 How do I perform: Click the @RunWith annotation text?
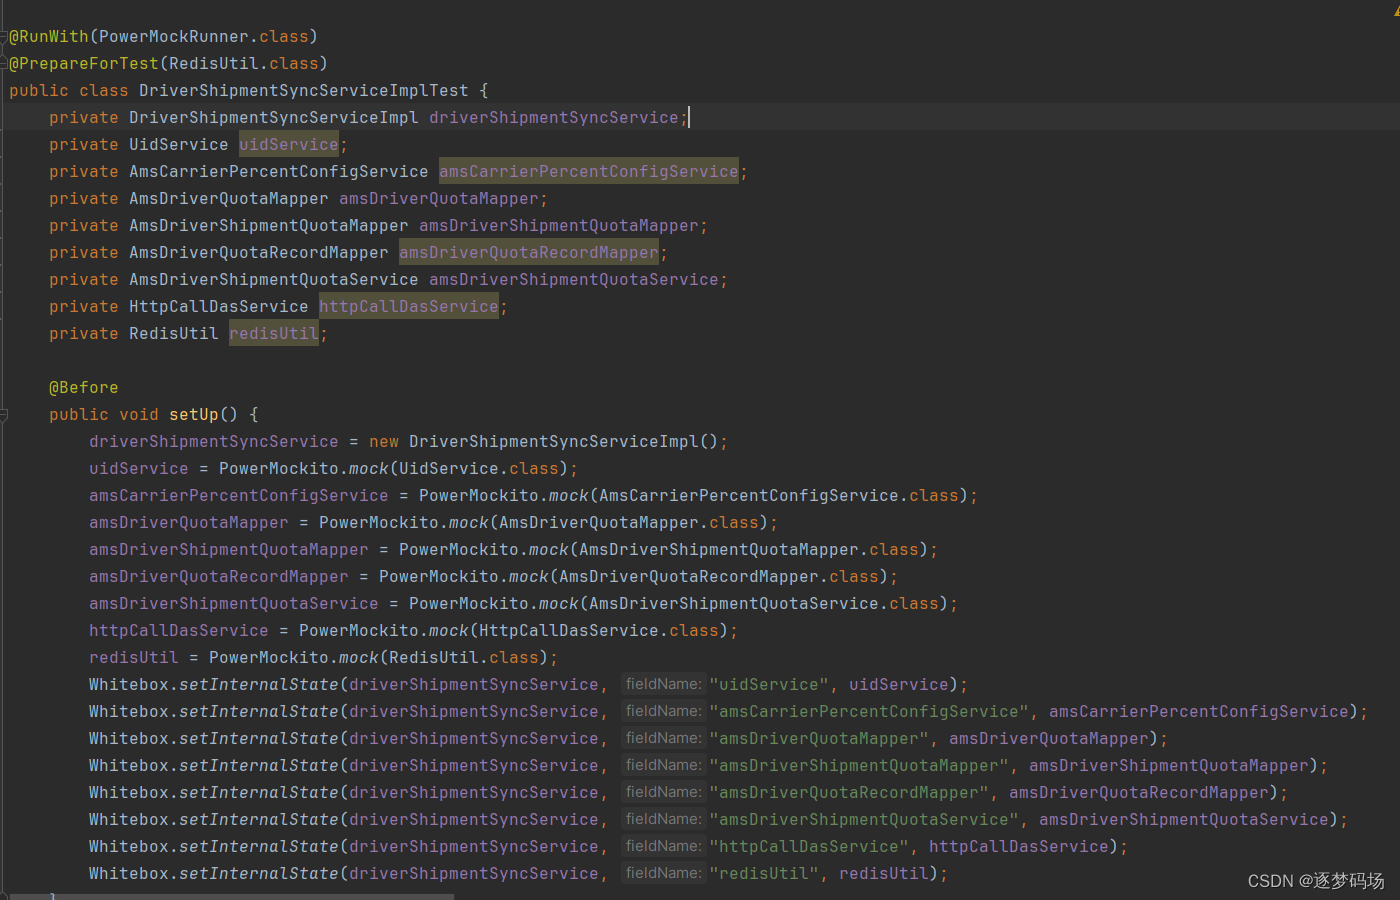coord(49,37)
